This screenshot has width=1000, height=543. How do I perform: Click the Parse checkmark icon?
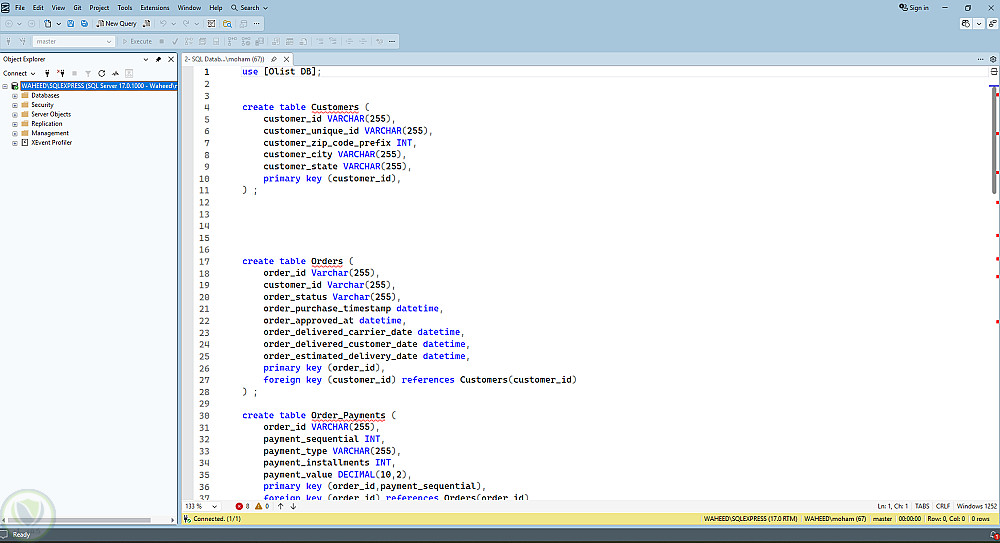coord(175,41)
